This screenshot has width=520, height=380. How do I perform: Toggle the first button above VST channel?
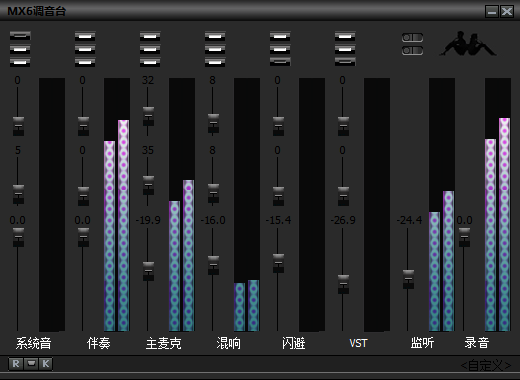click(x=345, y=36)
